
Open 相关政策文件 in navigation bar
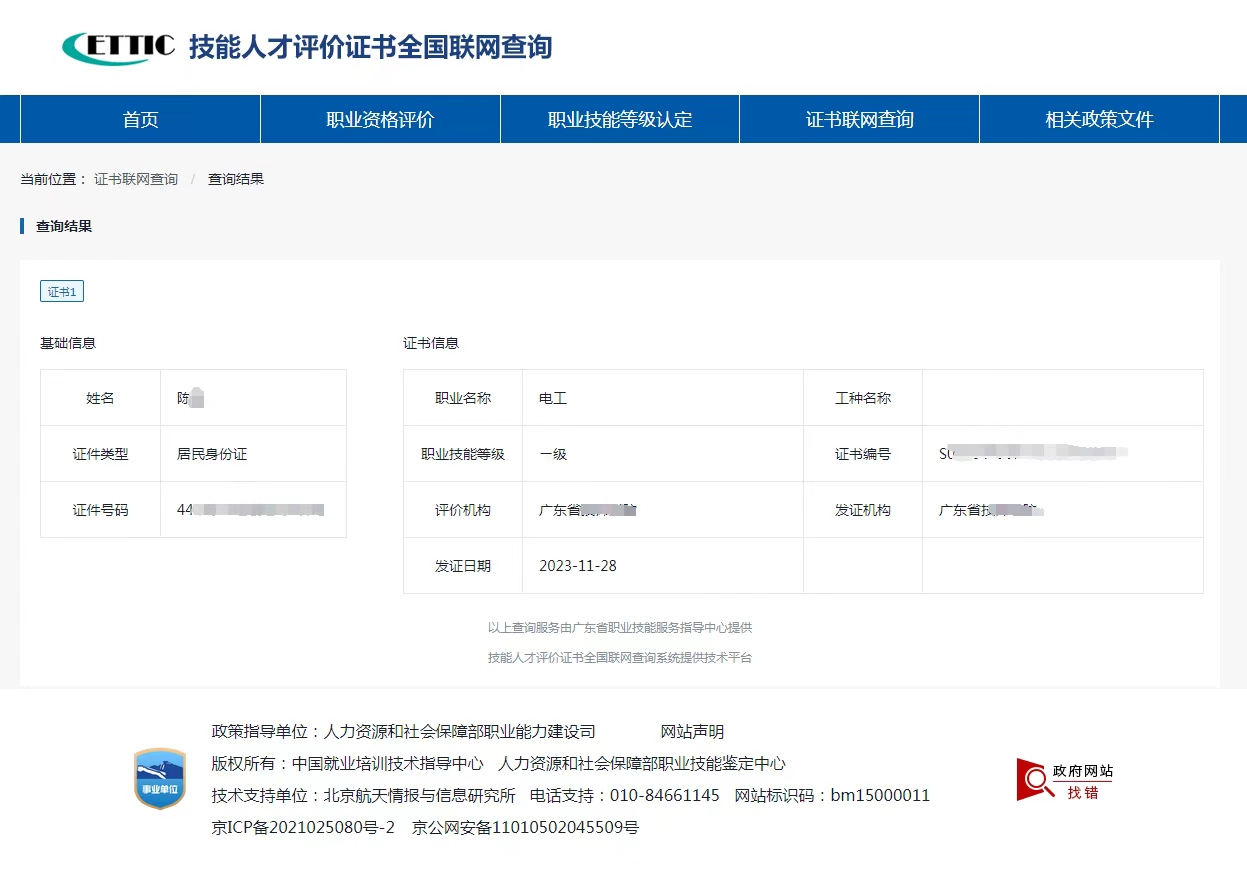click(x=1099, y=120)
